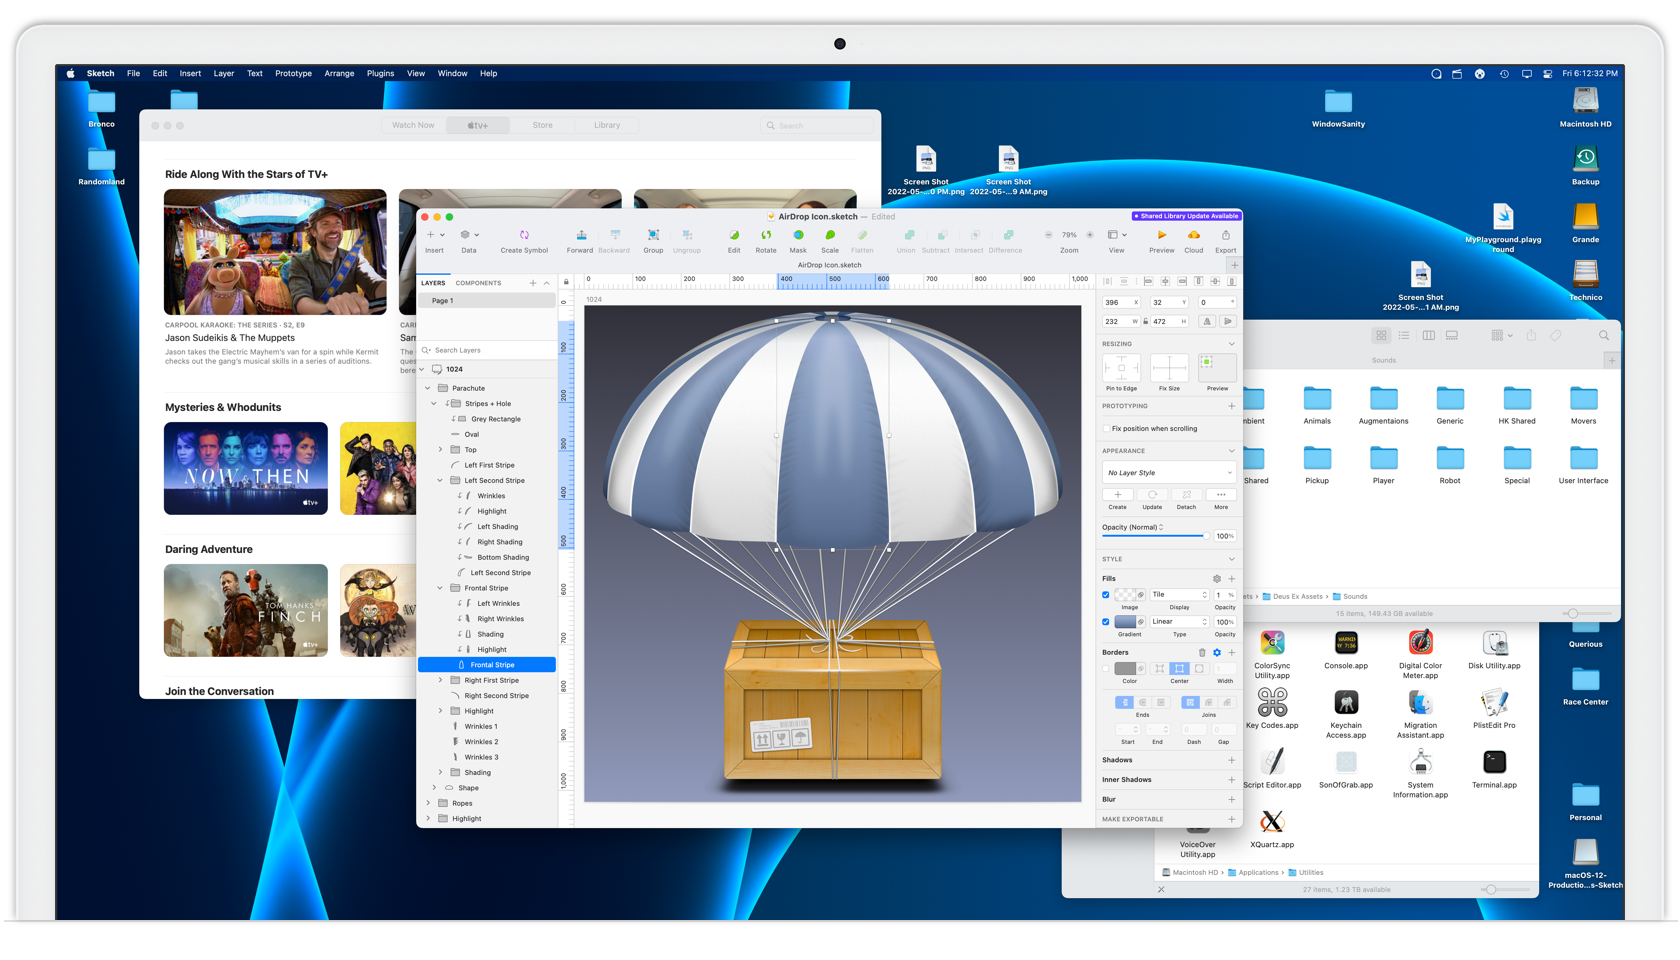Image resolution: width=1680 pixels, height=960 pixels.
Task: Switch to Components tab
Action: 478,283
